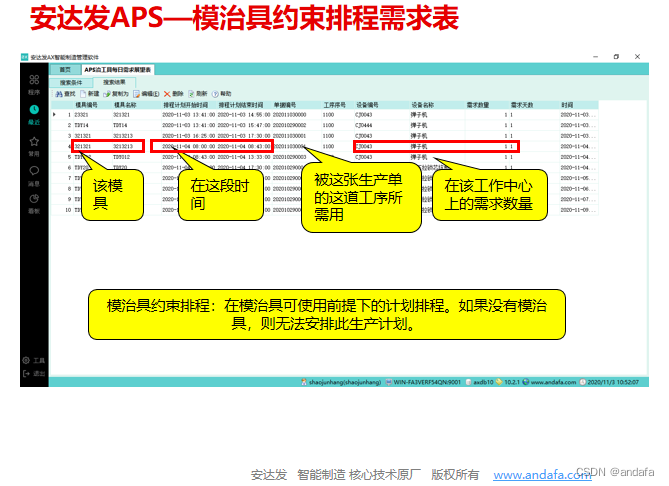Screen dimensions: 669x486
Task: Click the 编辑(E) edit toolbar button
Action: pyautogui.click(x=146, y=94)
